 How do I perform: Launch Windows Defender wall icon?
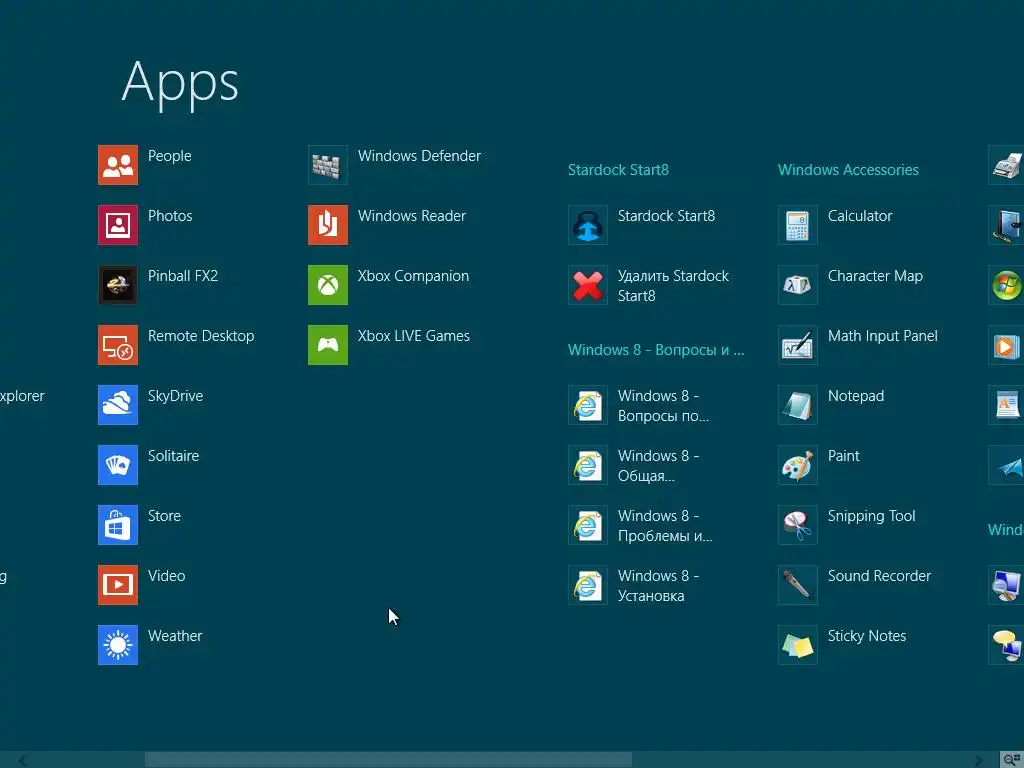(328, 165)
